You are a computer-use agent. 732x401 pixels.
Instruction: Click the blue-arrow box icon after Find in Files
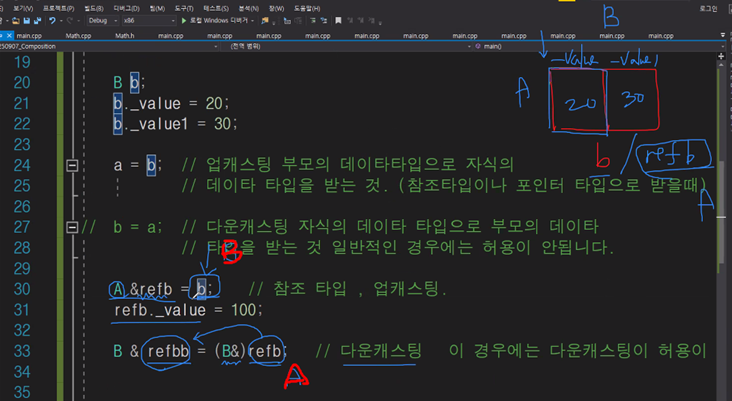point(287,21)
